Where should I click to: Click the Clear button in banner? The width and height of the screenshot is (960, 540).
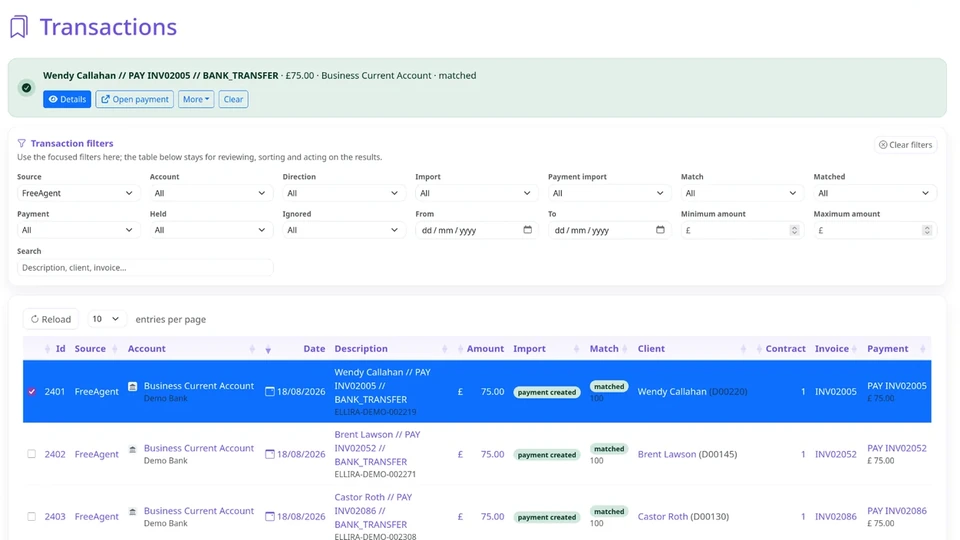point(233,99)
